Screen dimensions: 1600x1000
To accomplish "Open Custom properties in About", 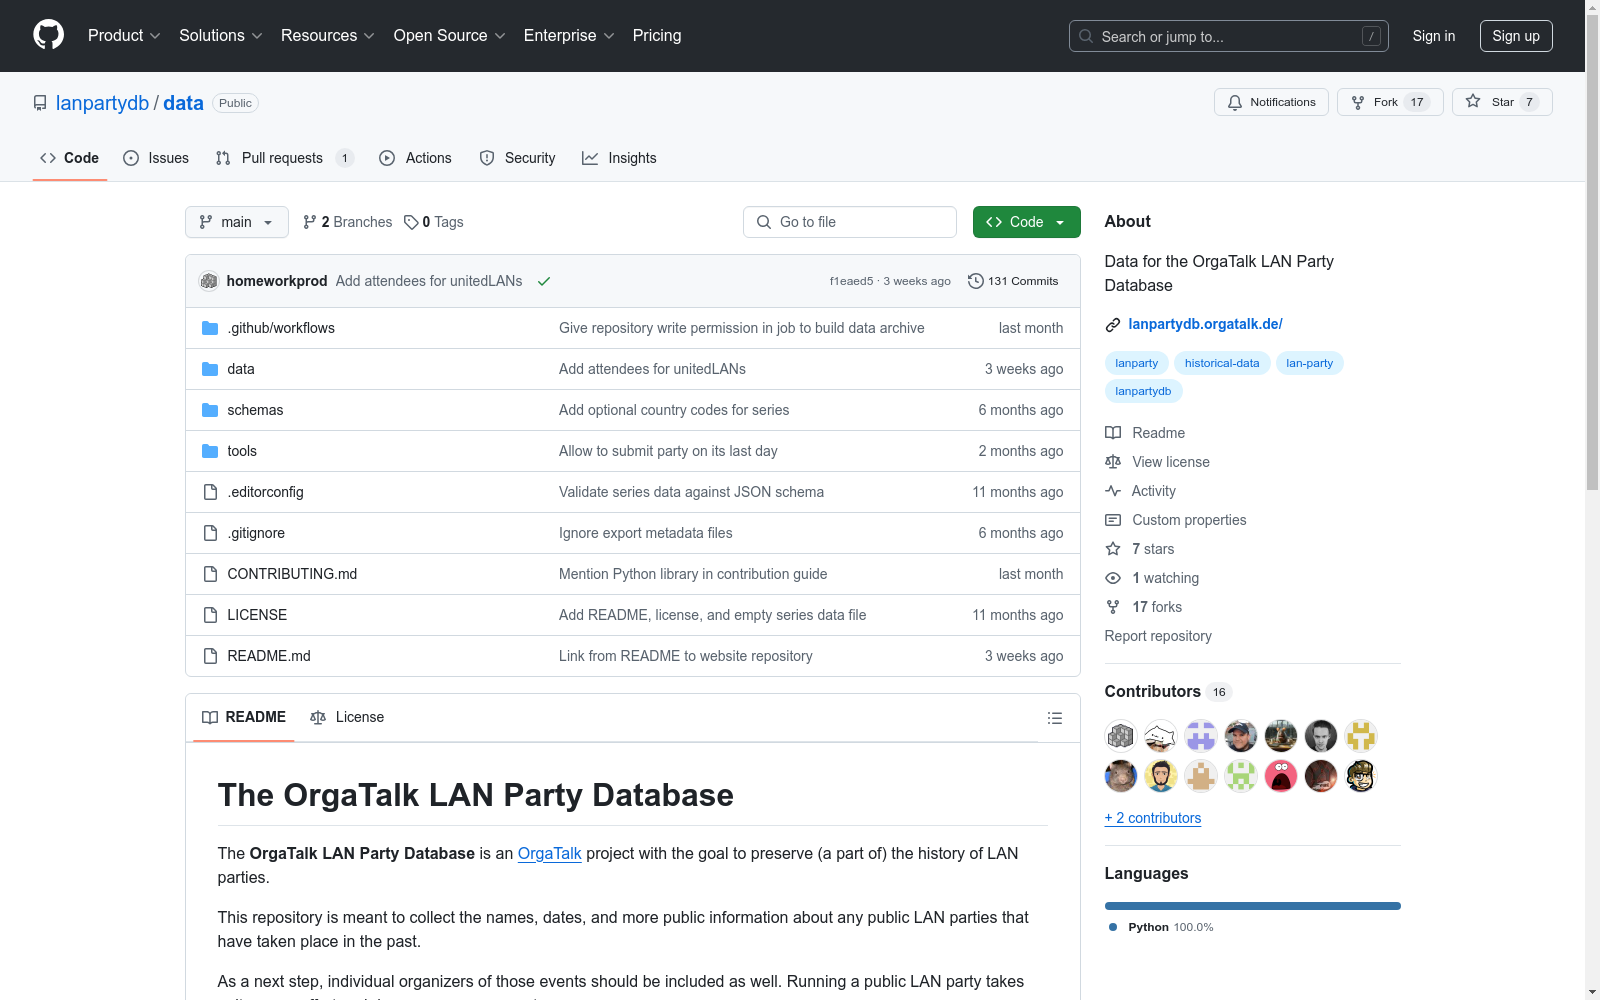I will pos(1175,520).
